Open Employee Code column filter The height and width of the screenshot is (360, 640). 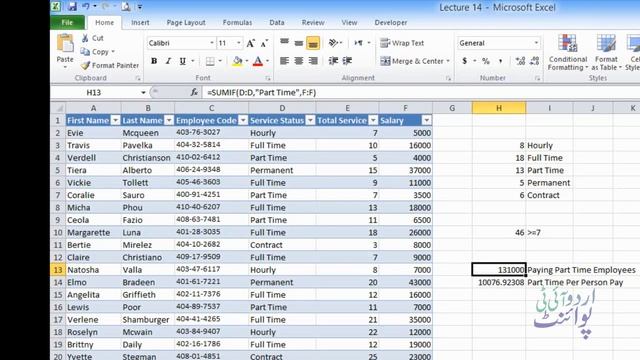pyautogui.click(x=243, y=120)
